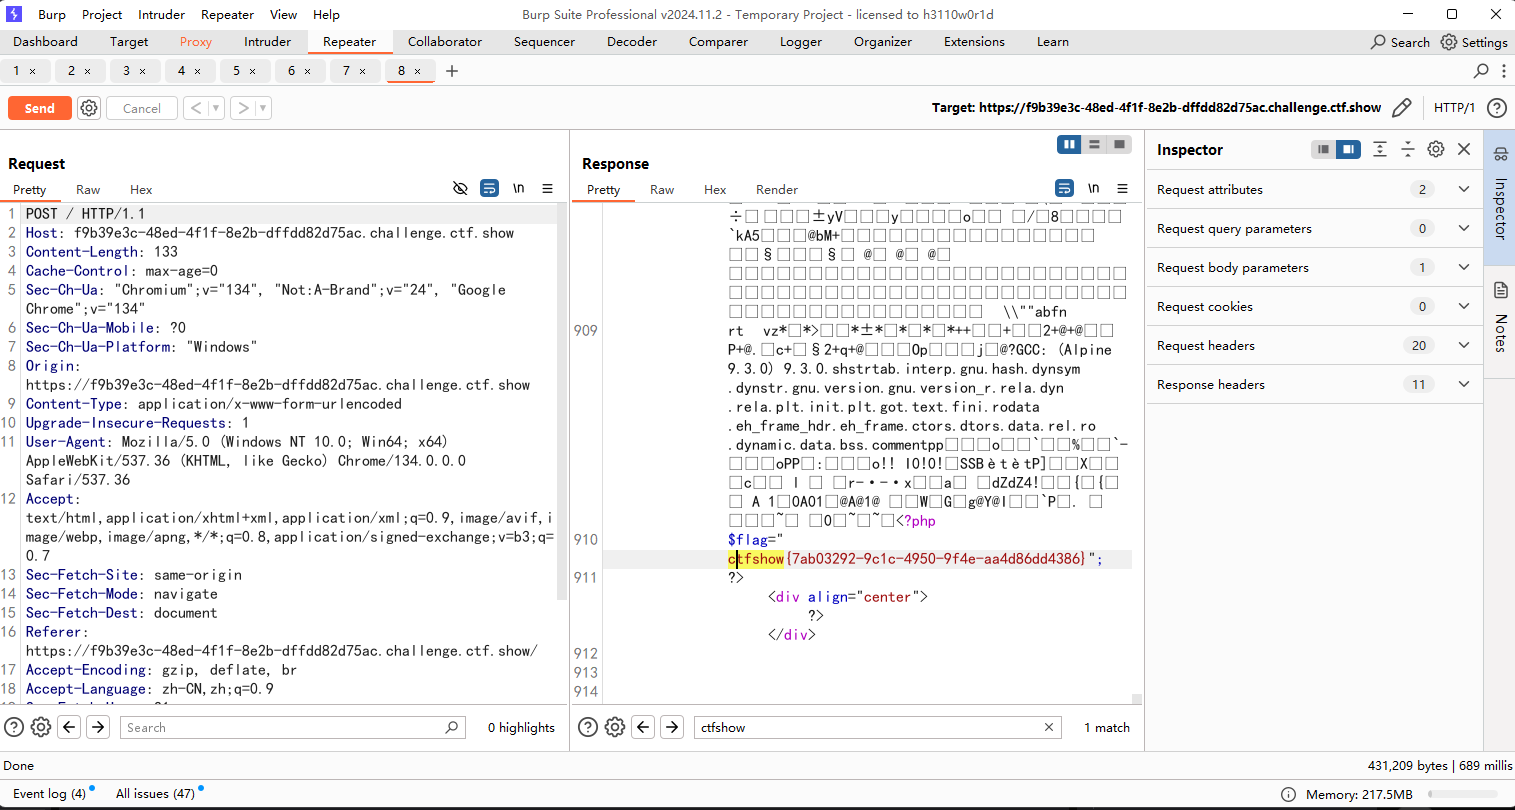Go to next search match in Response
1515x810 pixels.
pyautogui.click(x=672, y=727)
